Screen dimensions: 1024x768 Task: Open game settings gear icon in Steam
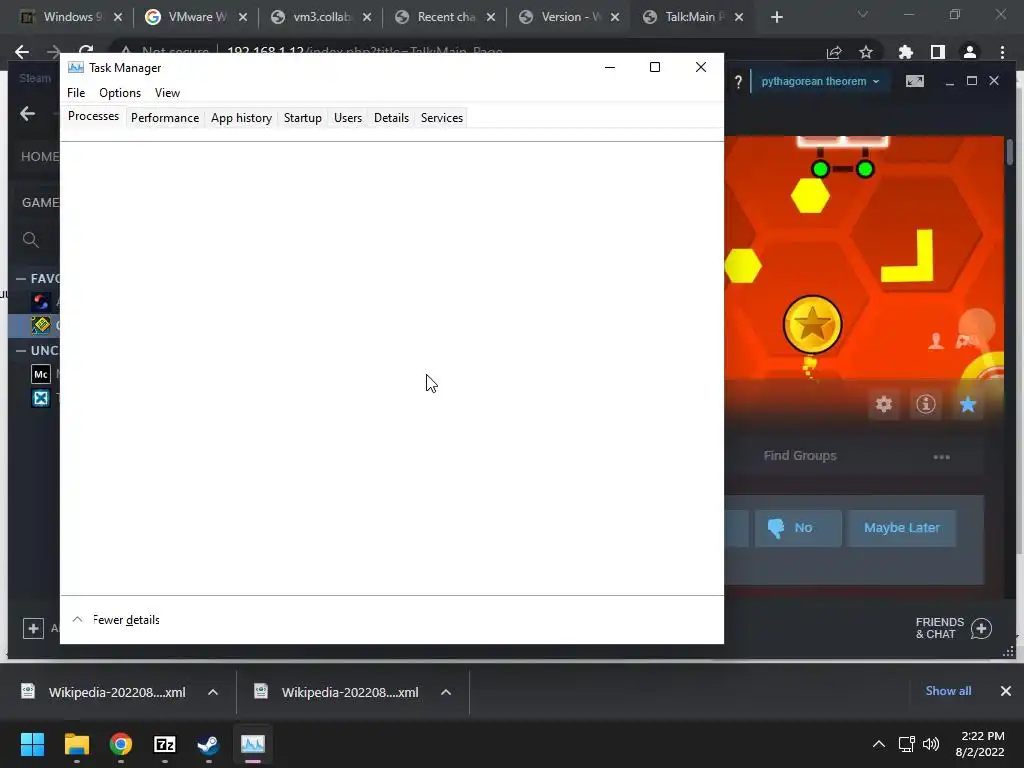884,404
